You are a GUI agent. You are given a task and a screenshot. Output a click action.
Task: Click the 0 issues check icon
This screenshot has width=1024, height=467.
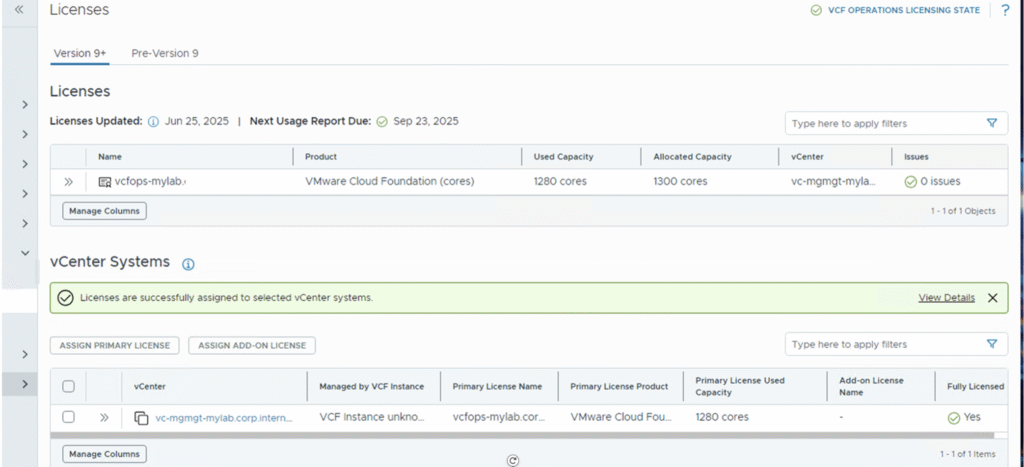pyautogui.click(x=910, y=182)
